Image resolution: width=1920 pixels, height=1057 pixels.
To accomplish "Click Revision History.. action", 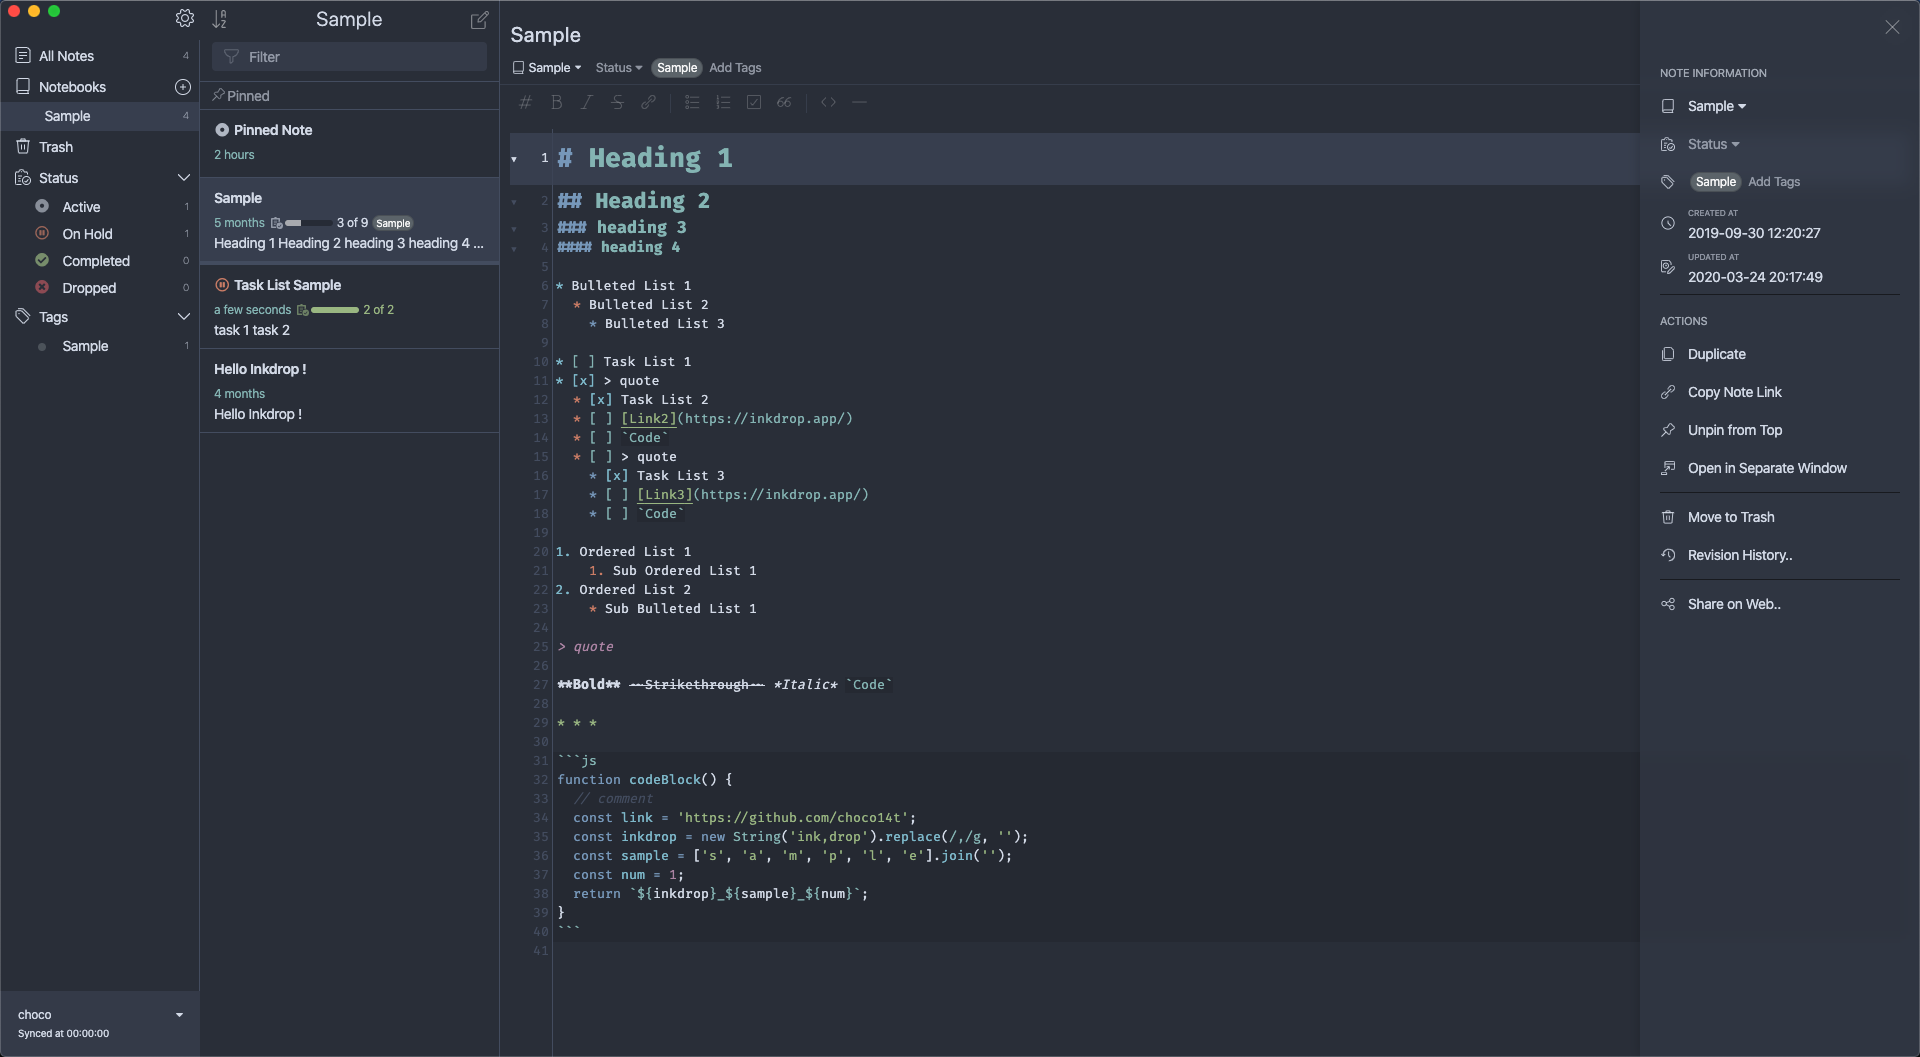I will [1739, 555].
